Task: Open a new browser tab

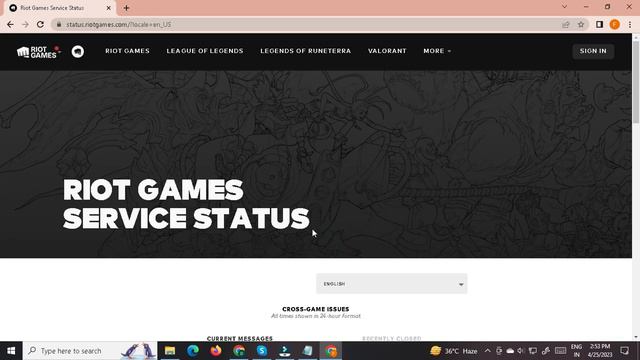Action: 126,8
